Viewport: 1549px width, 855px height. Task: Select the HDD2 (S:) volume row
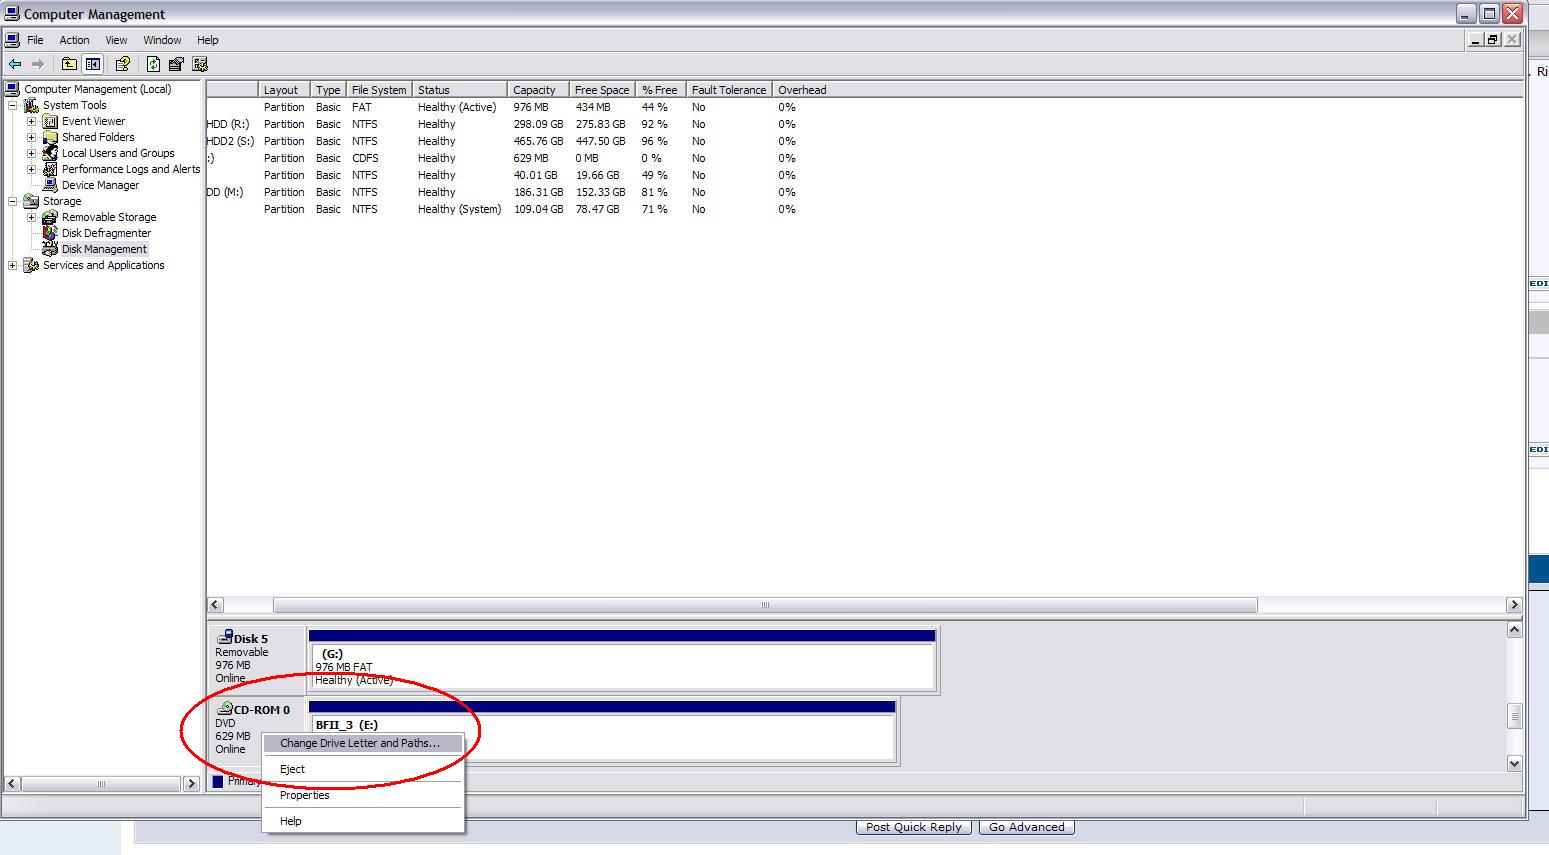point(865,141)
